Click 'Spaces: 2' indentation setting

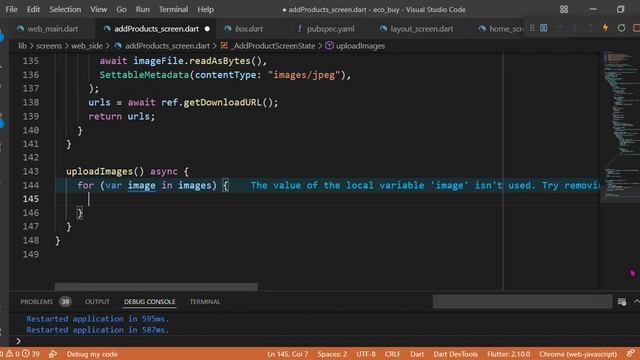(332, 354)
